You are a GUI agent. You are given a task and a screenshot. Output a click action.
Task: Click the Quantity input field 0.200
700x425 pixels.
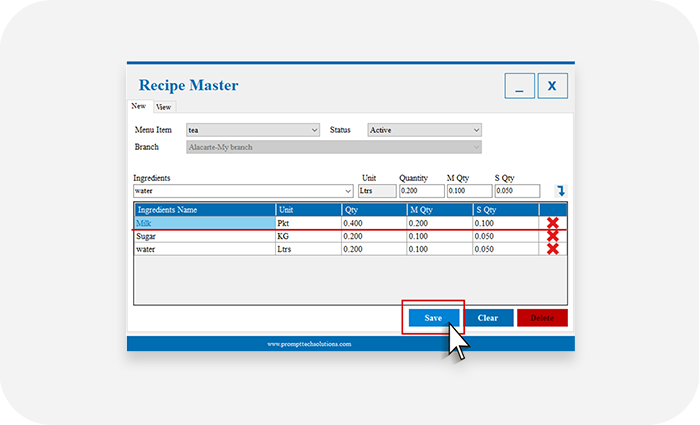[422, 191]
